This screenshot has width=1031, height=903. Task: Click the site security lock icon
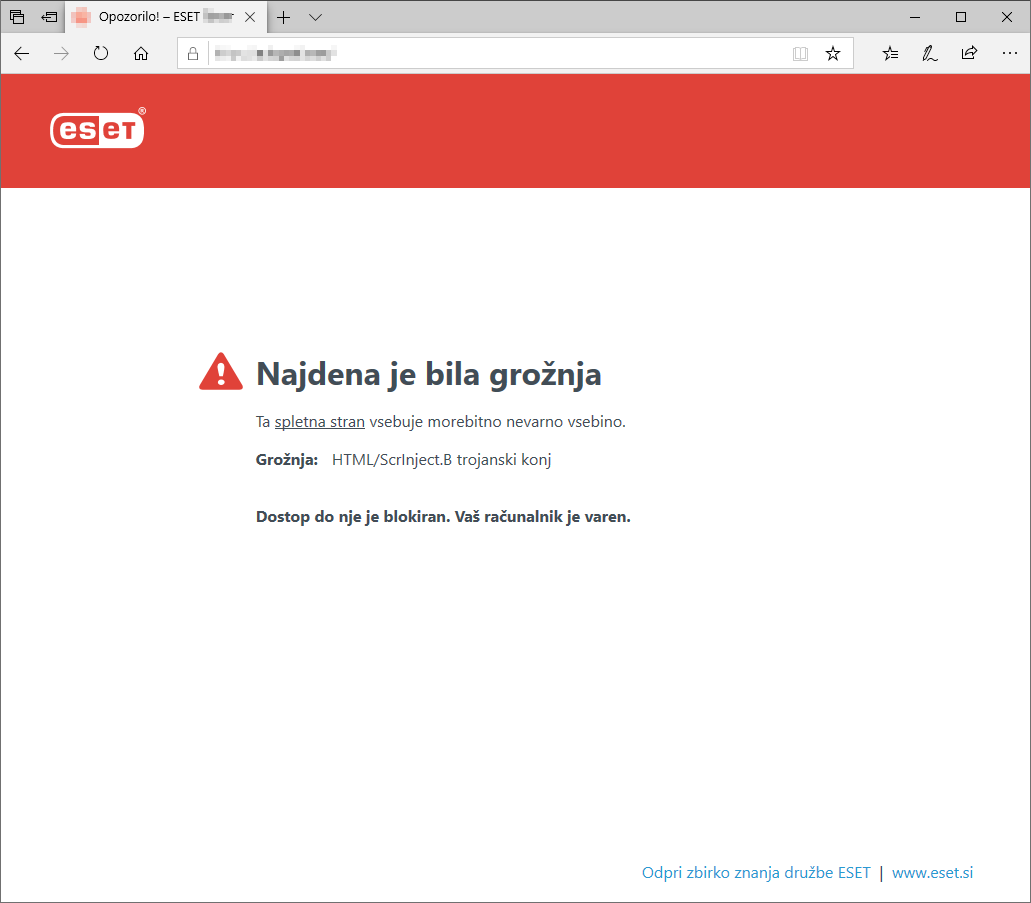192,53
